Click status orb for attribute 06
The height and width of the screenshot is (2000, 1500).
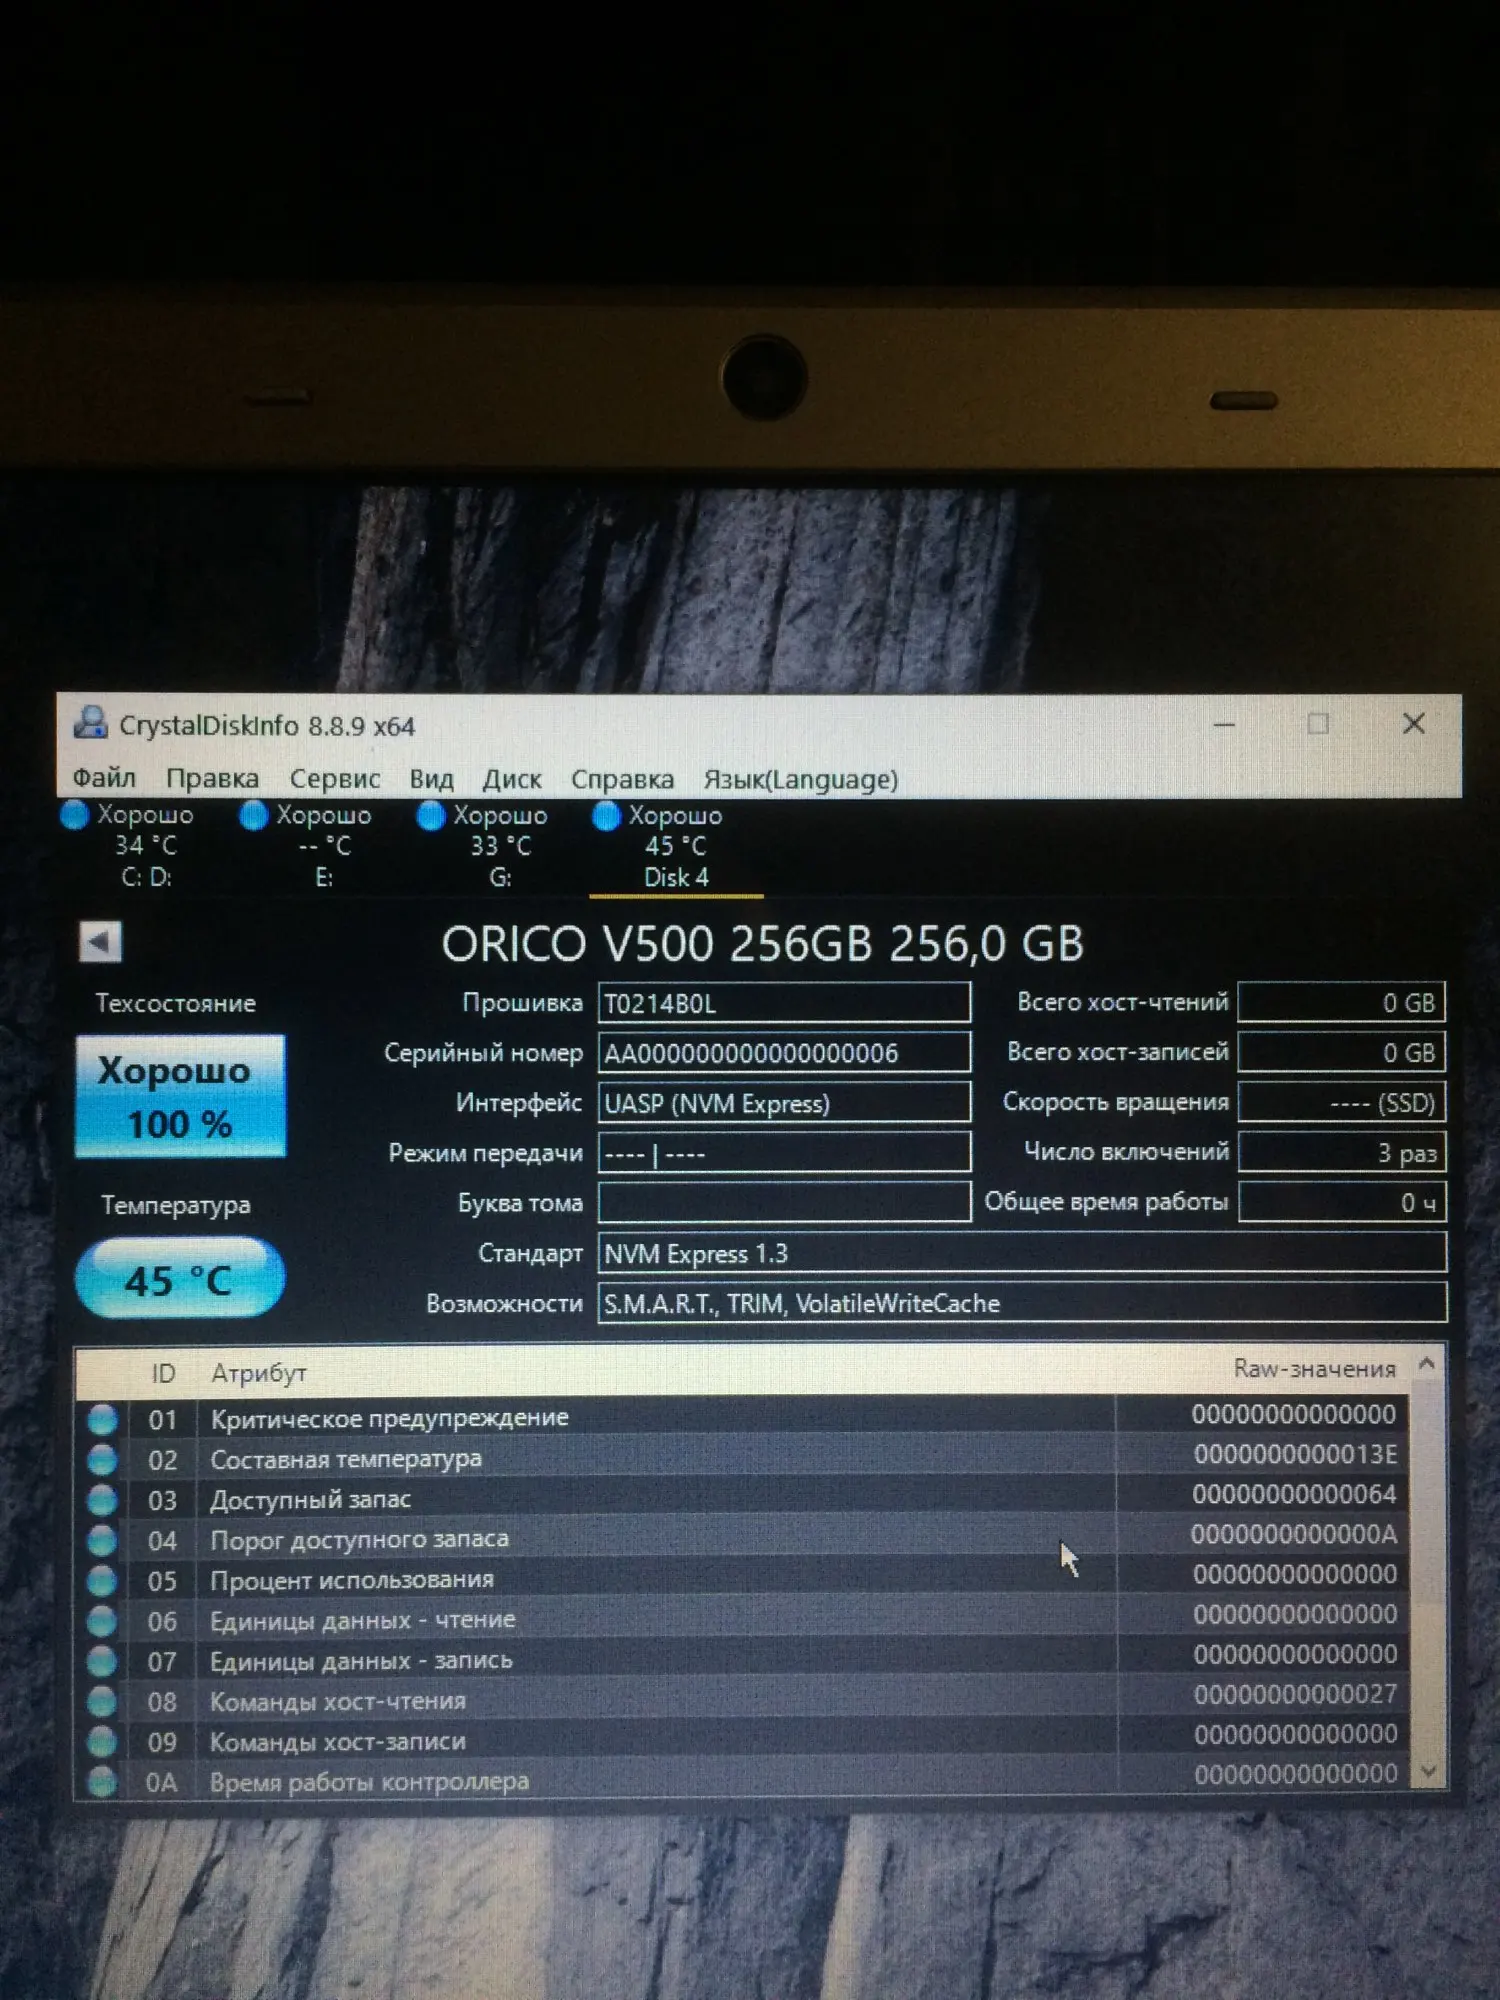pyautogui.click(x=102, y=1621)
